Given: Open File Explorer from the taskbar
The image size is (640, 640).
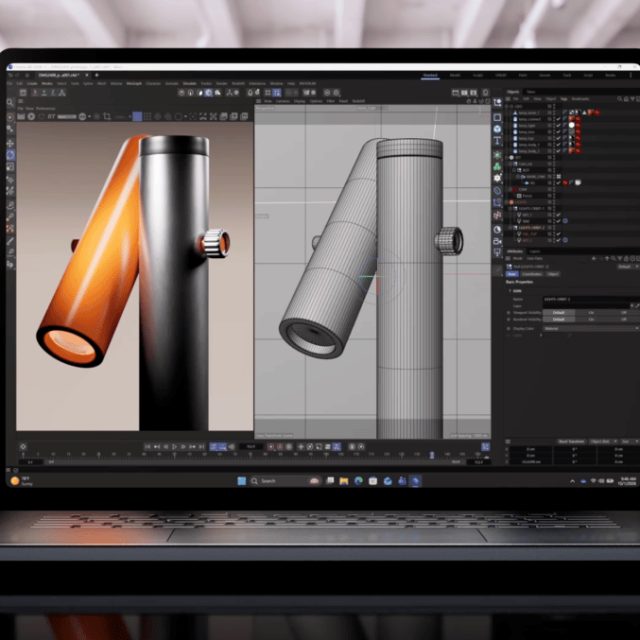Looking at the screenshot, I should [344, 481].
